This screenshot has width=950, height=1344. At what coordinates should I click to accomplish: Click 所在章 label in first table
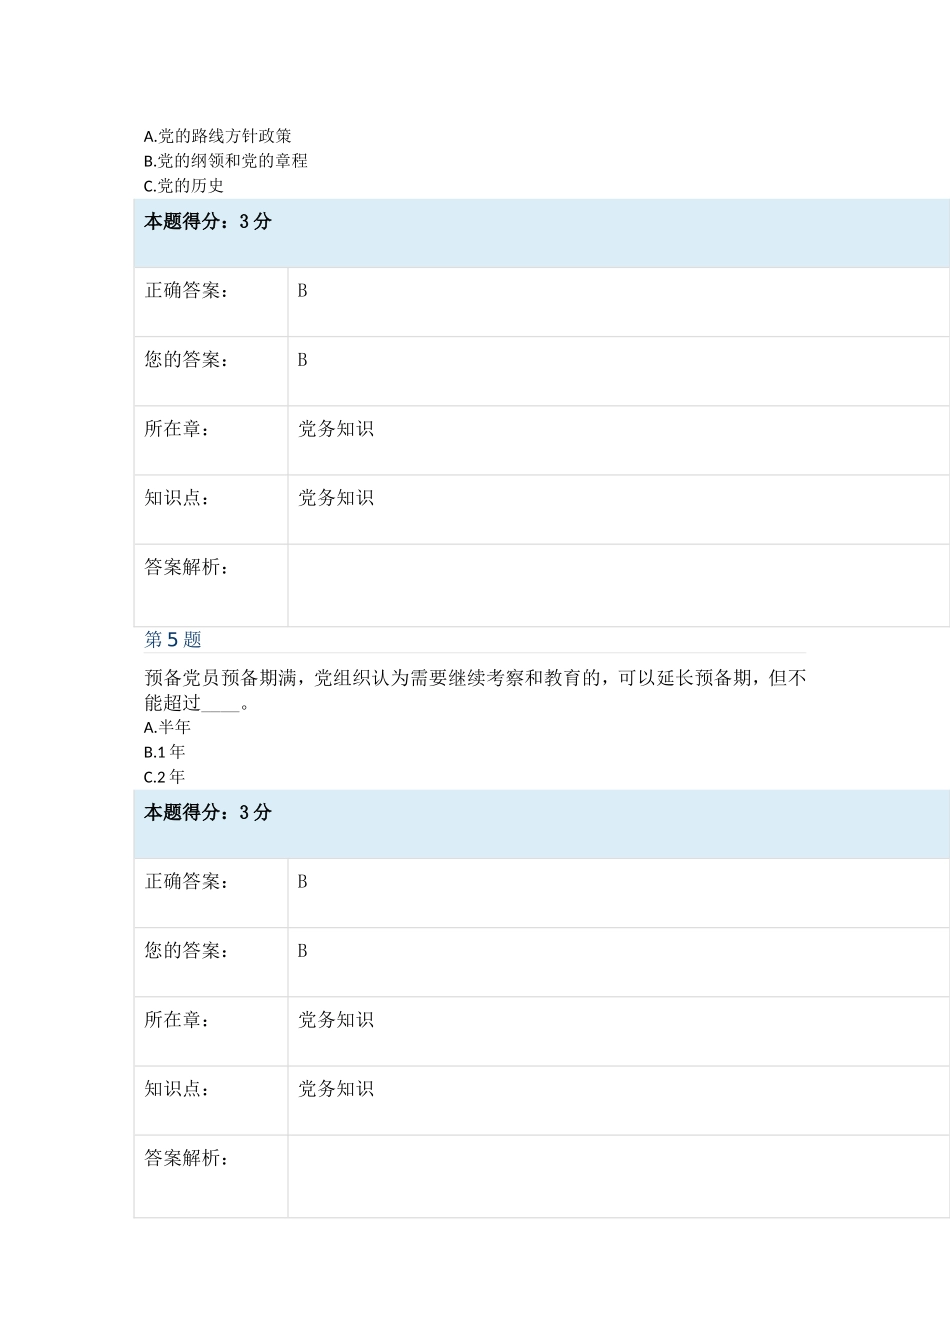(x=177, y=429)
